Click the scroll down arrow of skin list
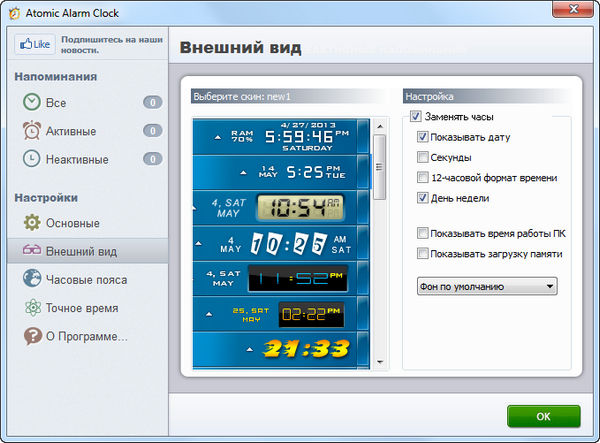This screenshot has height=443, width=600. click(x=380, y=360)
